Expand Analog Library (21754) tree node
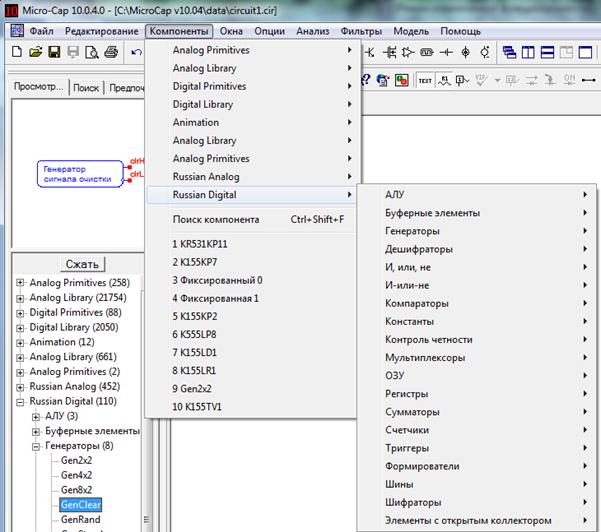The height and width of the screenshot is (532, 601). tap(20, 298)
